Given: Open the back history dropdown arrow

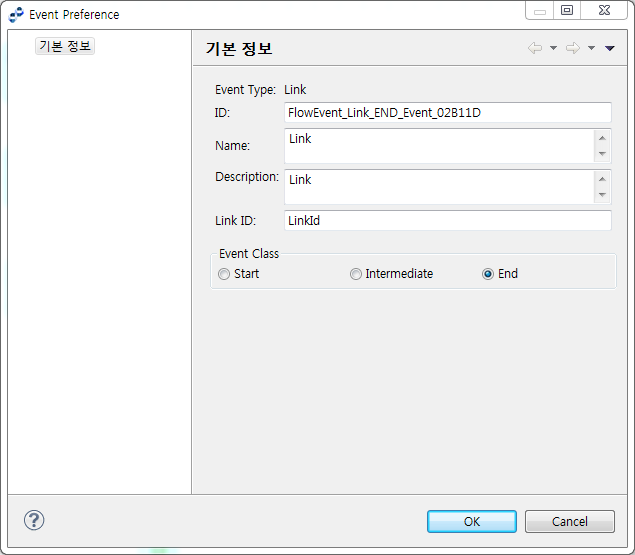Looking at the screenshot, I should (553, 48).
